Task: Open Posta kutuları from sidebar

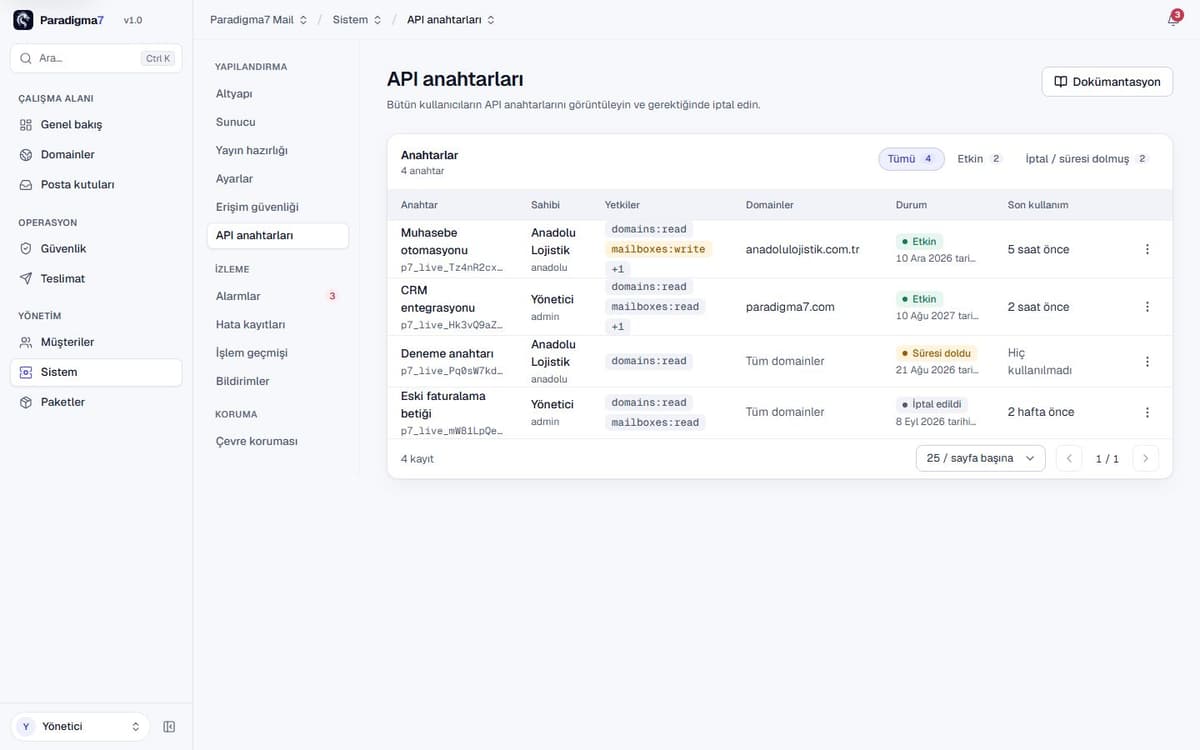Action: [x=96, y=185]
